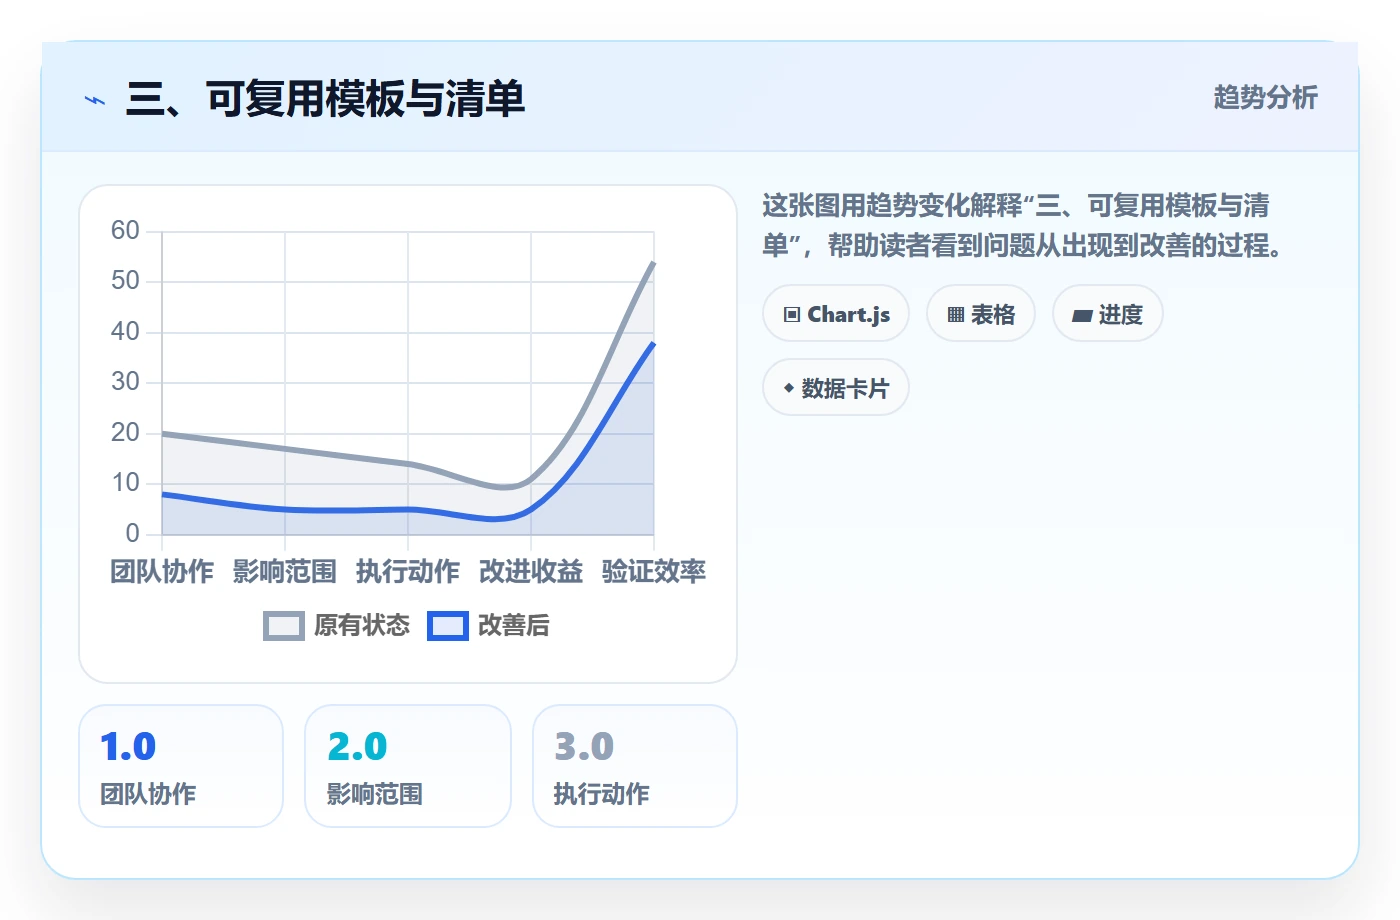Click the 0 y-axis value
Viewport: 1400px width, 920px height.
(x=132, y=533)
